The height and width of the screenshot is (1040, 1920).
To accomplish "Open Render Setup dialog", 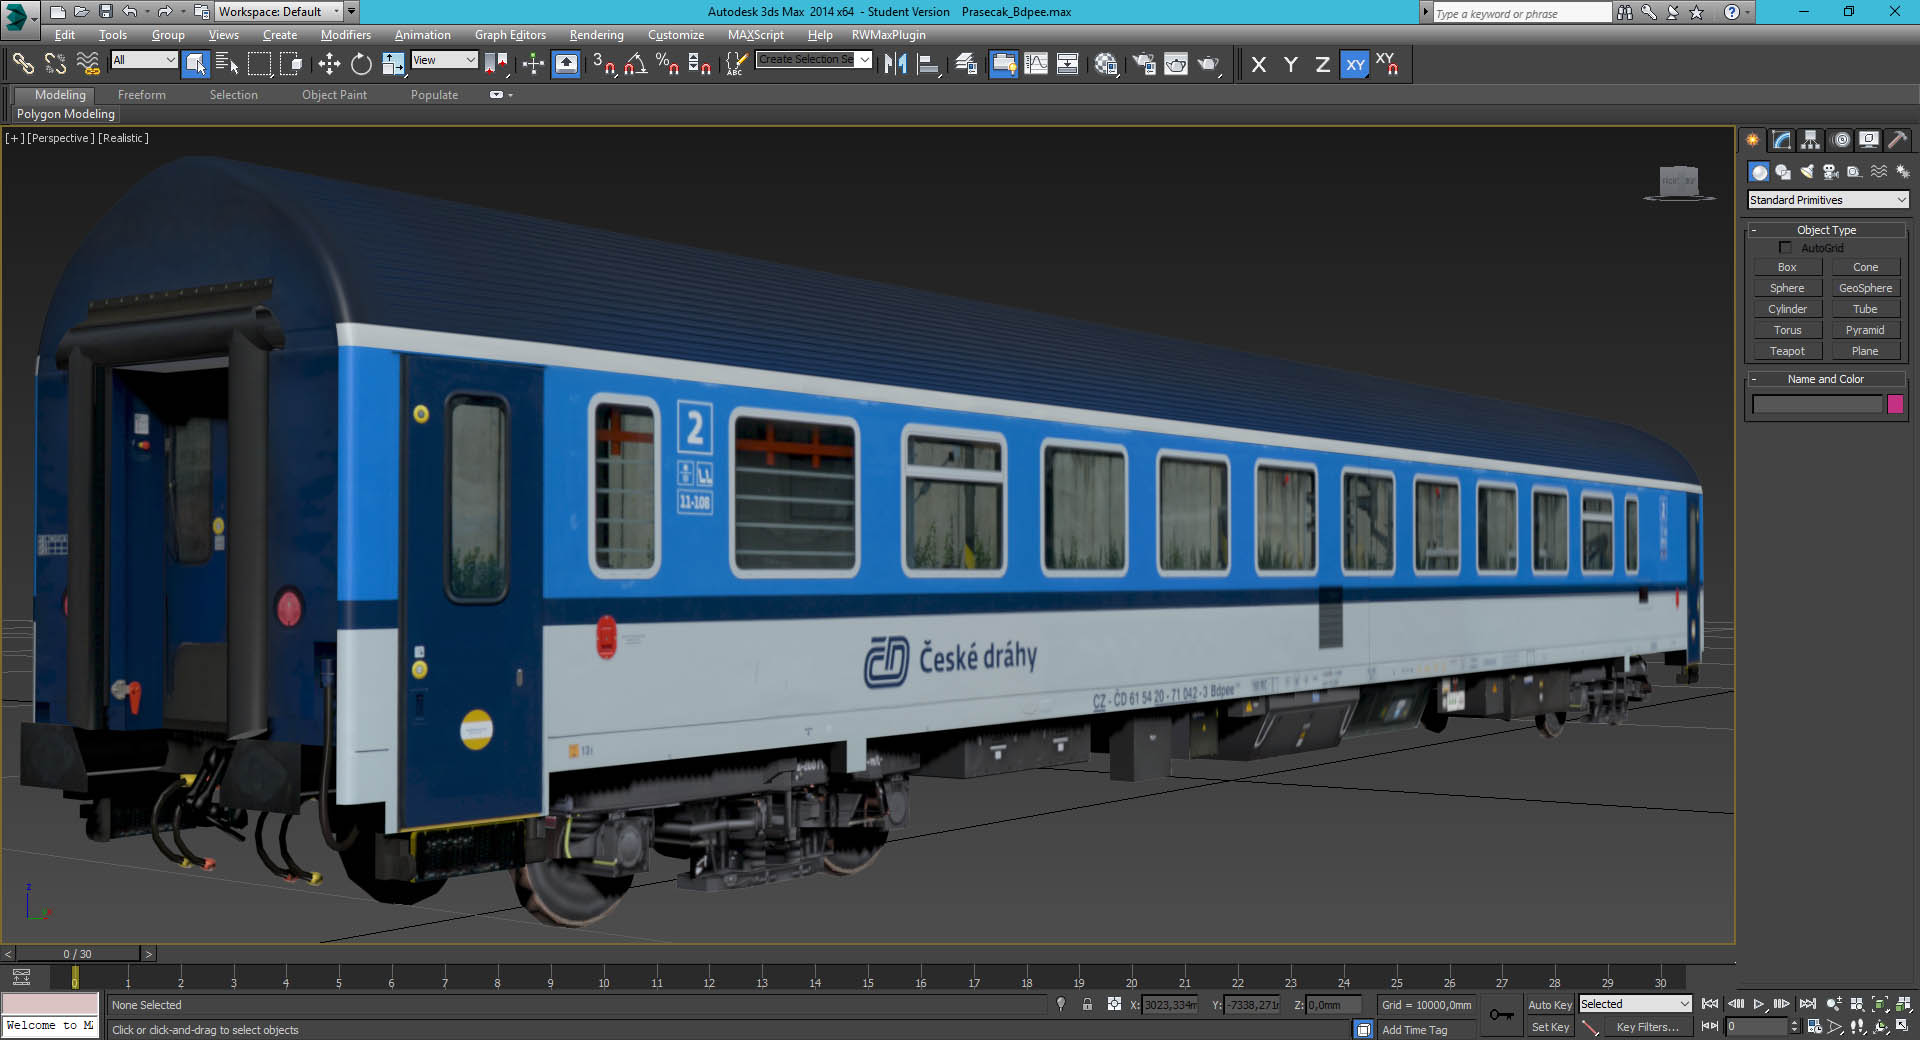I will point(1144,64).
